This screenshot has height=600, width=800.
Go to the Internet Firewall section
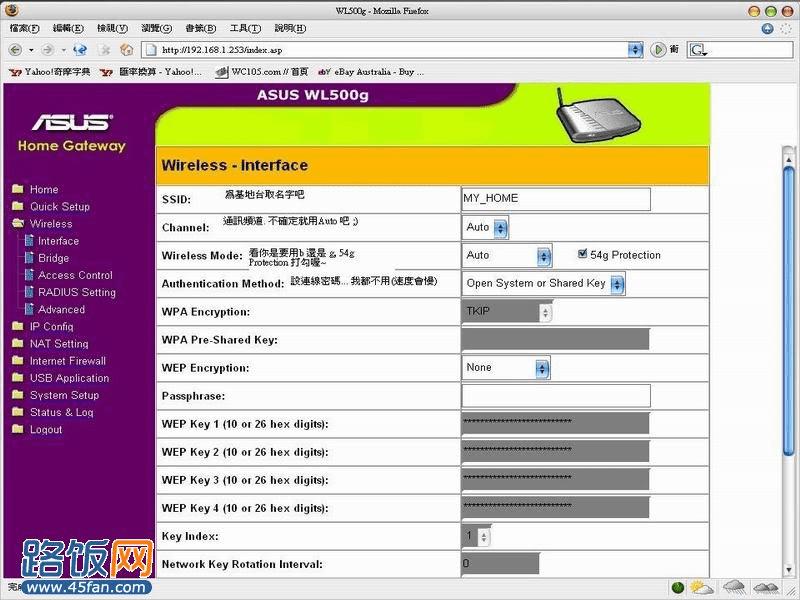(x=67, y=361)
